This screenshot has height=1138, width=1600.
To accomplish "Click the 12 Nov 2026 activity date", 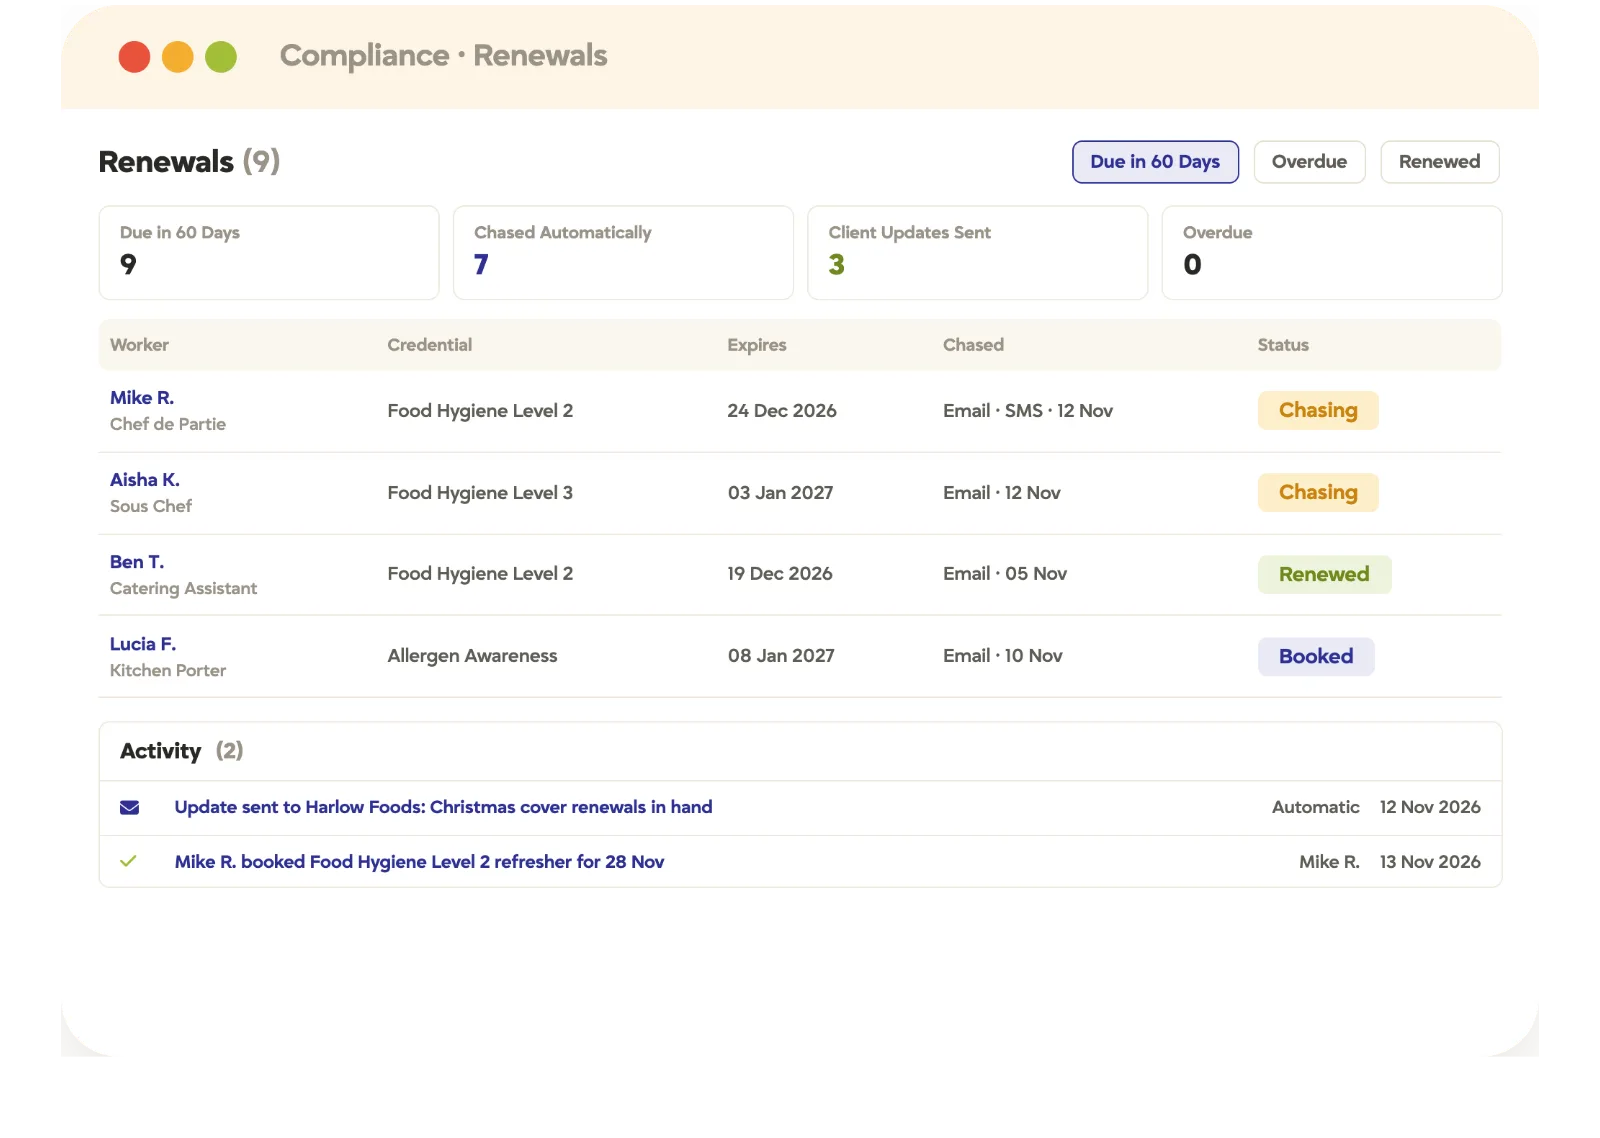I will click(1430, 807).
